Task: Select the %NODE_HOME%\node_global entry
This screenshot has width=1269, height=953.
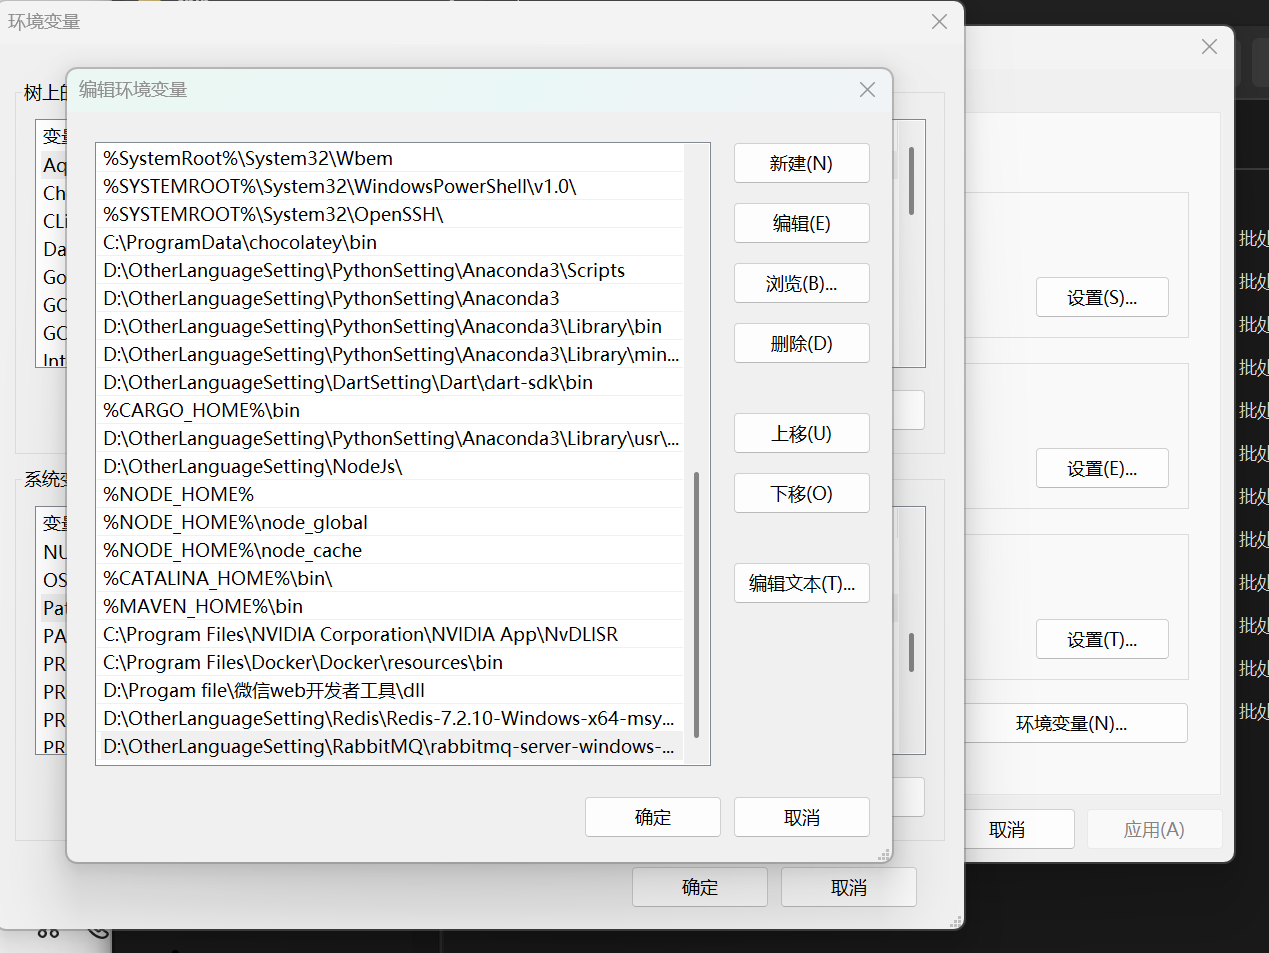Action: point(235,523)
